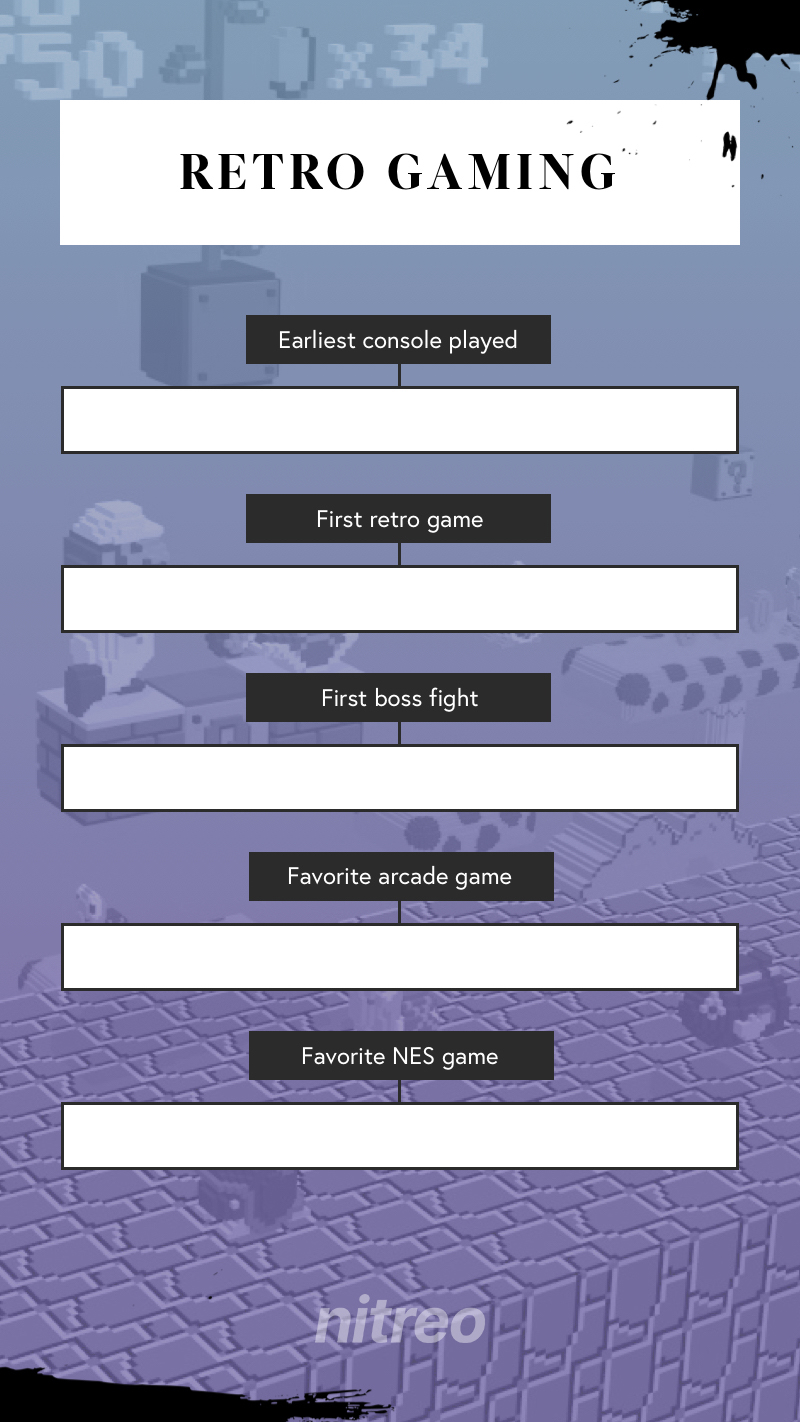
Task: Click the answer field below 'Favorite NES game'
Action: click(x=399, y=1136)
